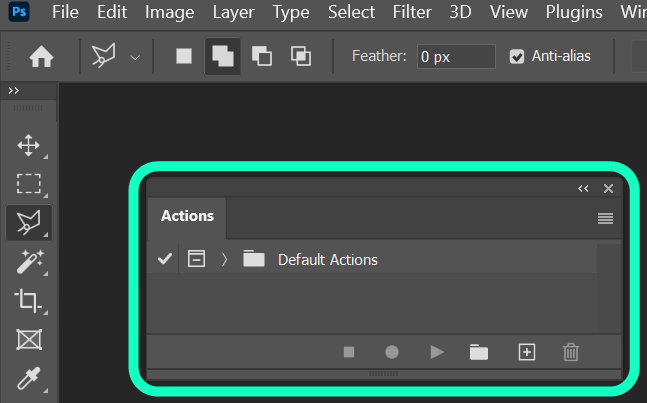Click the Actions panel vertical scrollbar
The height and width of the screenshot is (403, 647).
point(609,288)
